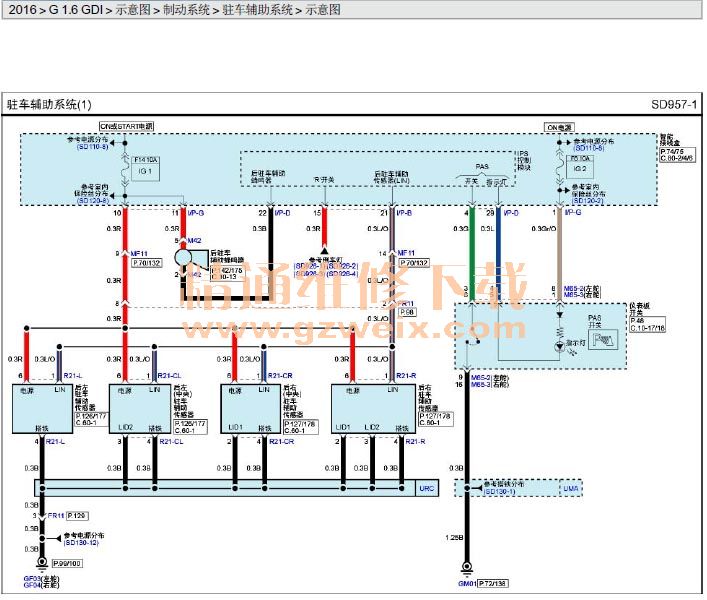707x600 pixels.
Task: Select the P.74/75 smart junction box reference
Action: coord(677,155)
